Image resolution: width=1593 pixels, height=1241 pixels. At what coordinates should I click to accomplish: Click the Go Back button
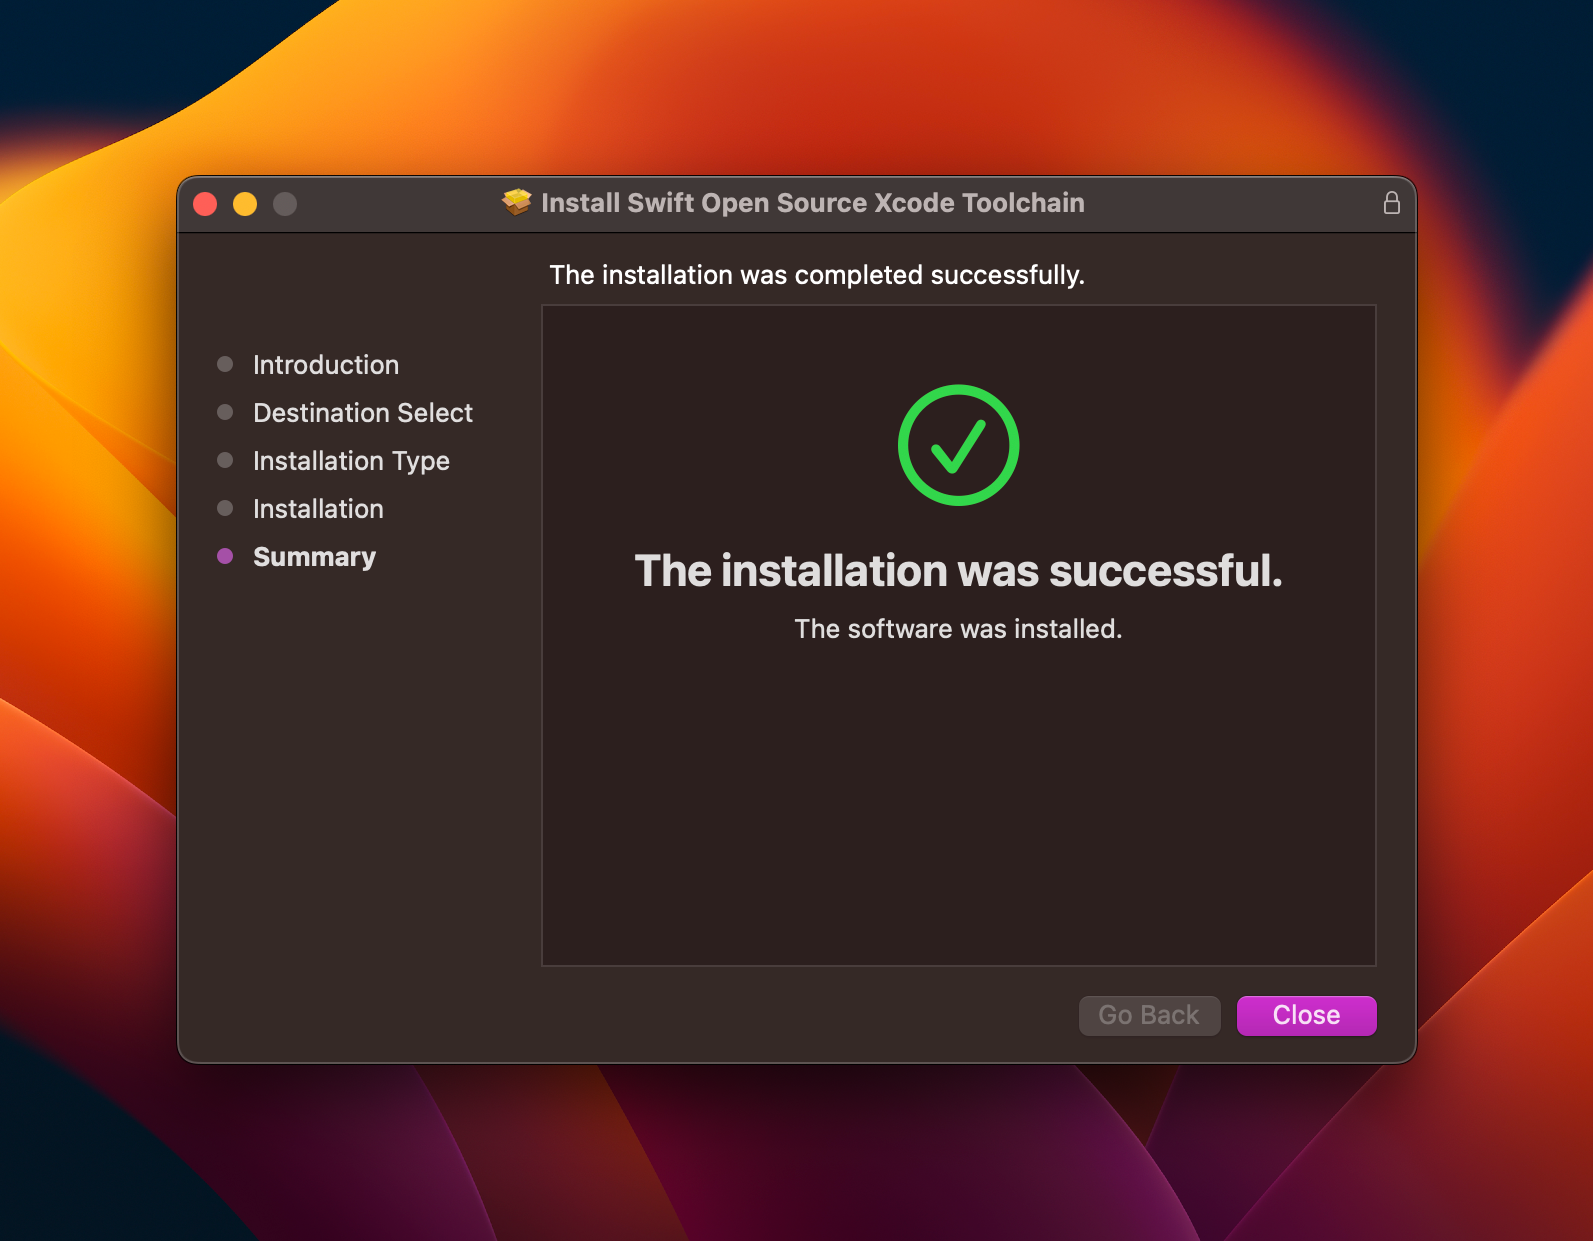[1149, 1015]
